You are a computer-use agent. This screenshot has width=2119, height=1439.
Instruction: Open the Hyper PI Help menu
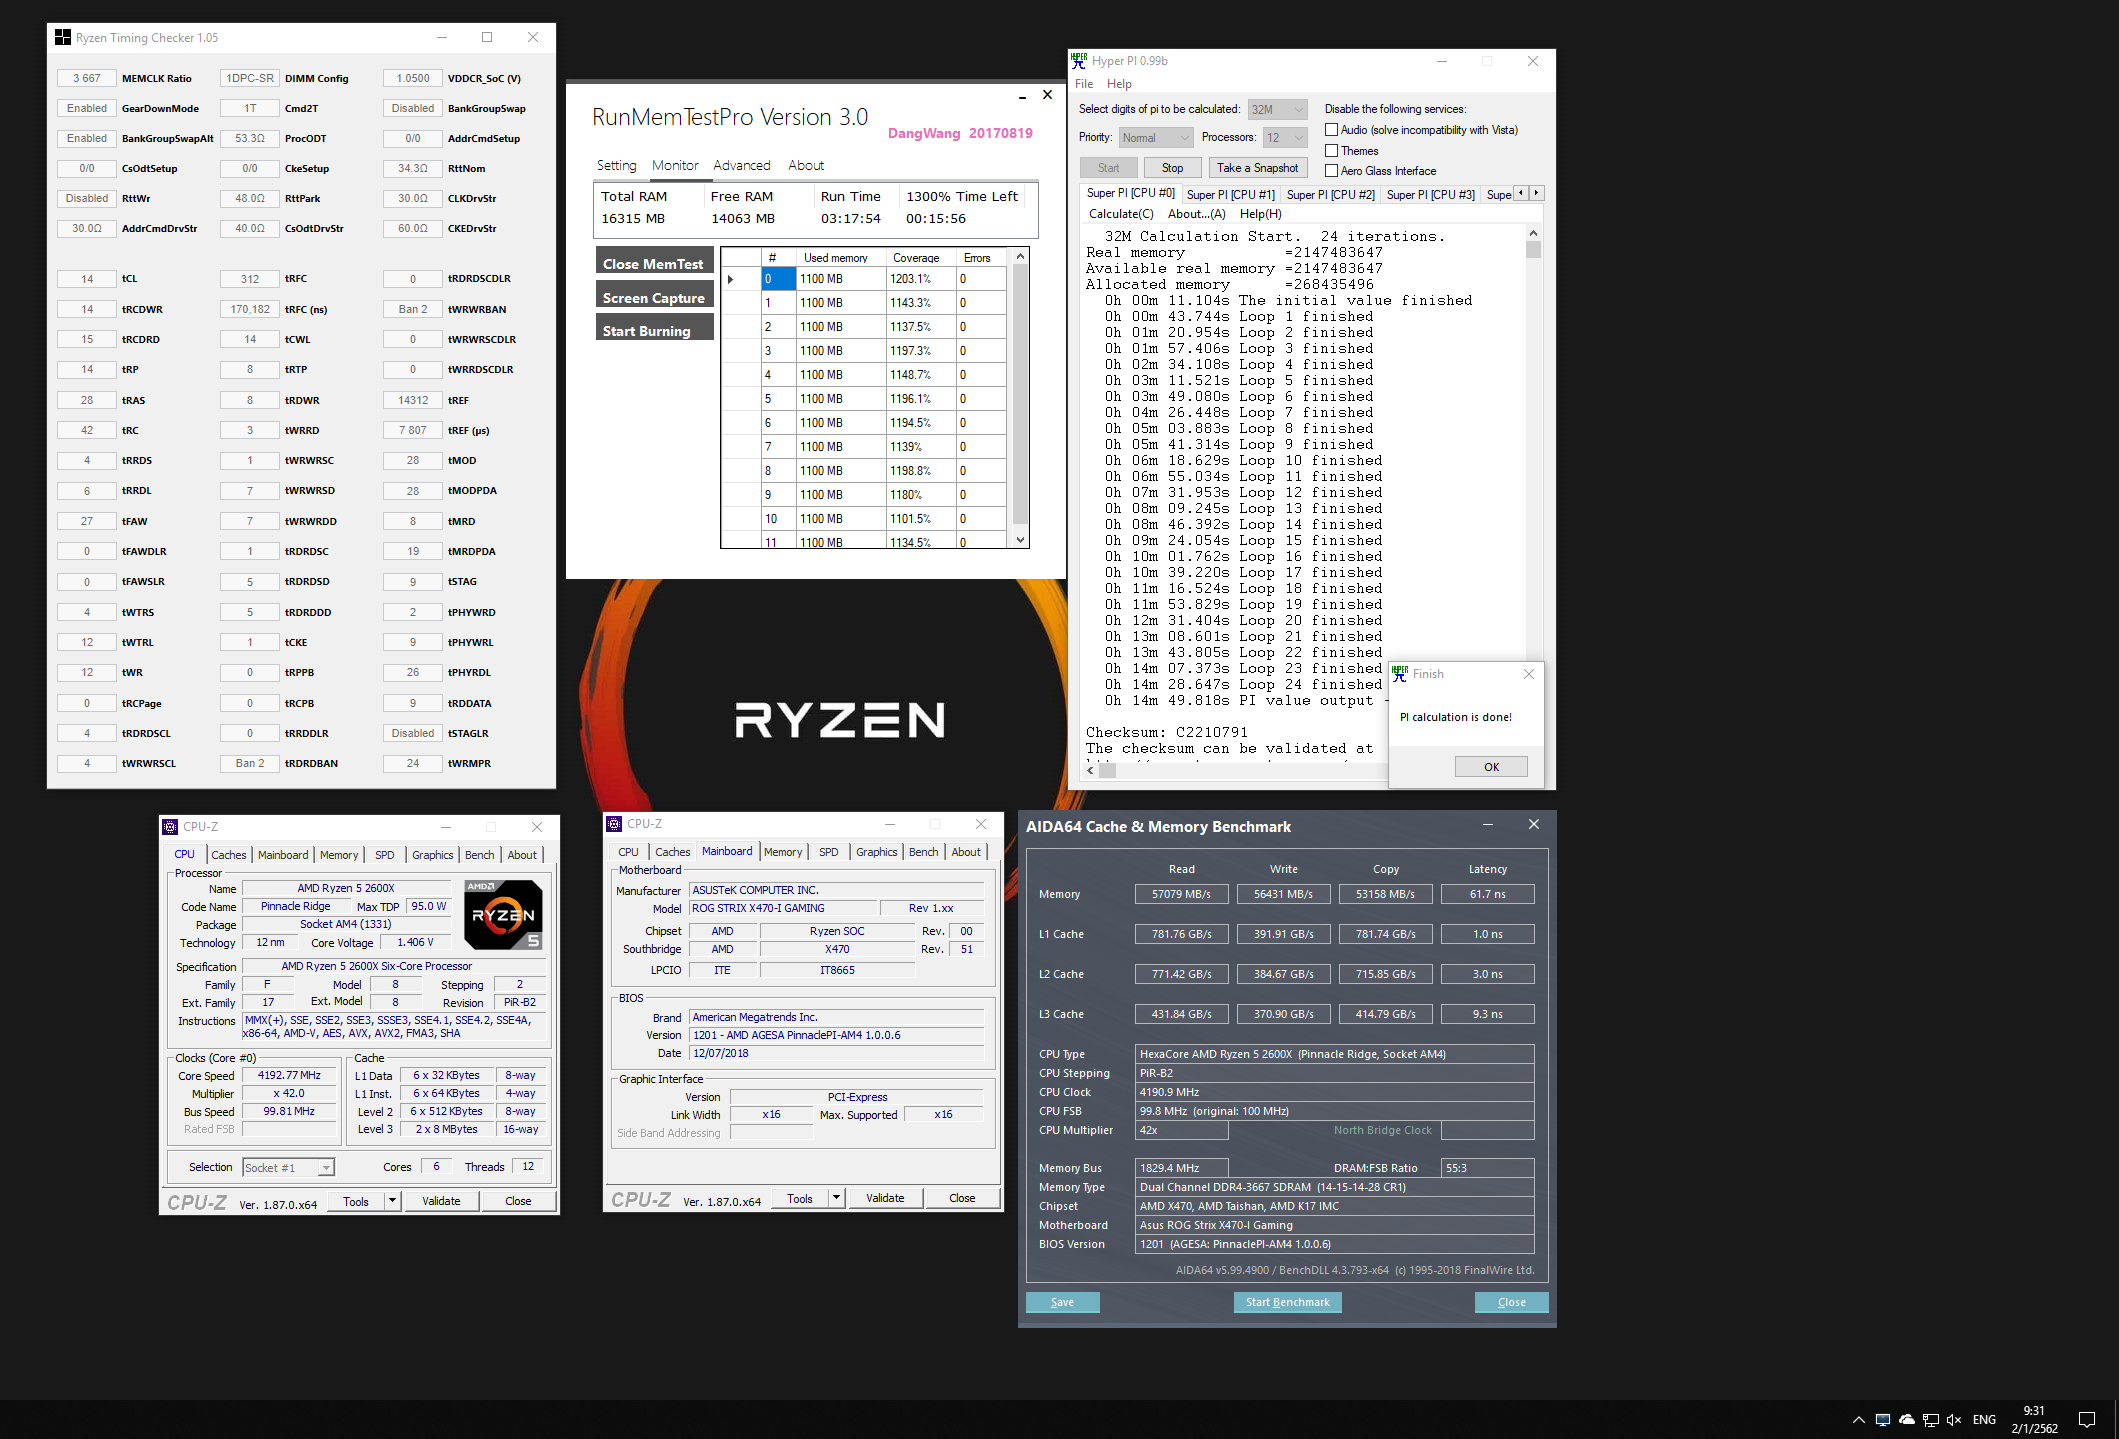click(1119, 84)
